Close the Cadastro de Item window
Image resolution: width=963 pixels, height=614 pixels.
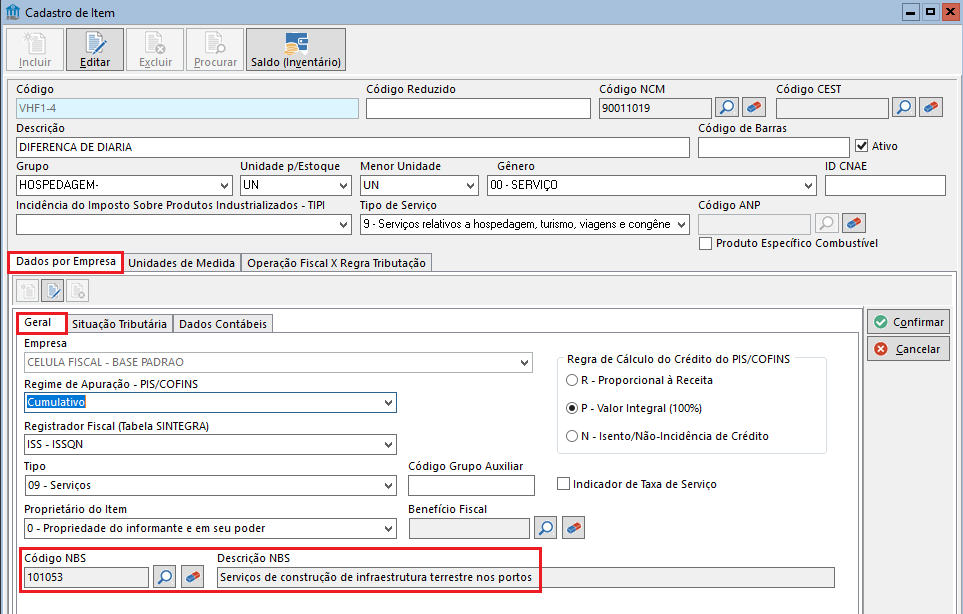pos(951,12)
